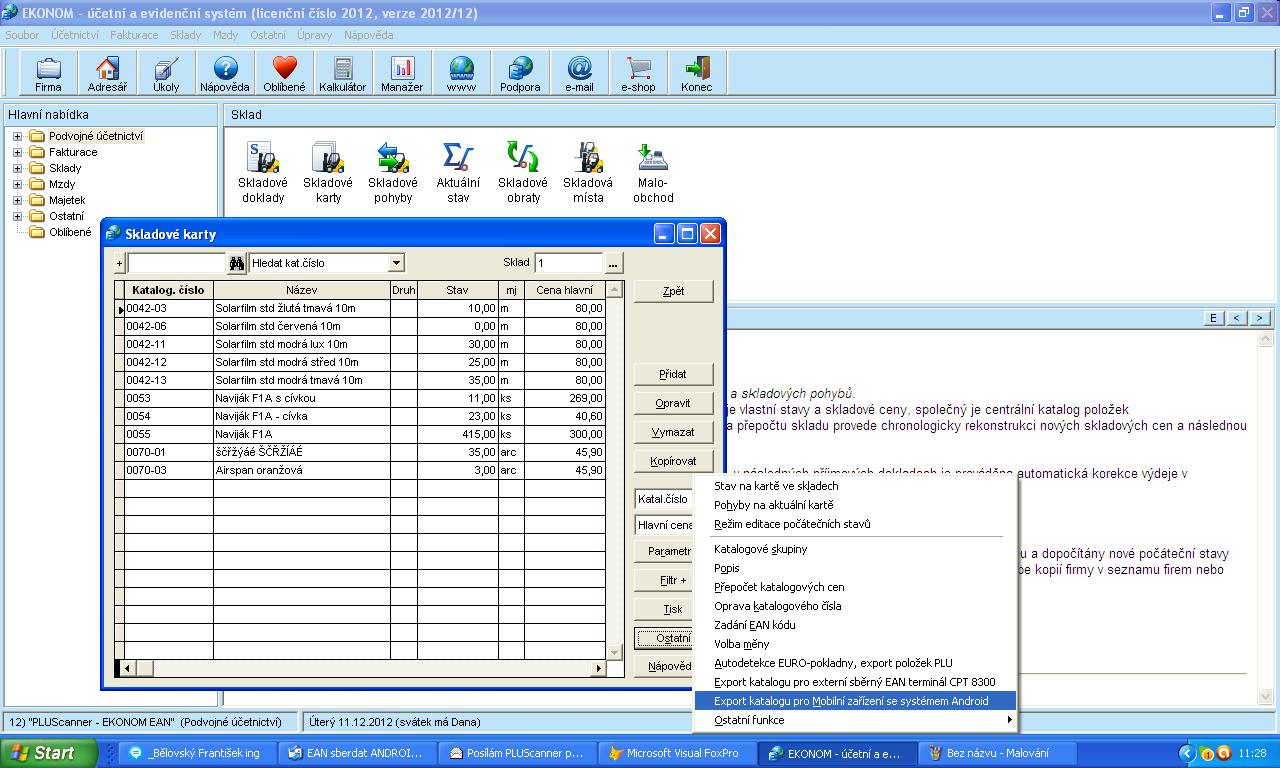Open the Úpravy menu
1280x768 pixels.
314,35
